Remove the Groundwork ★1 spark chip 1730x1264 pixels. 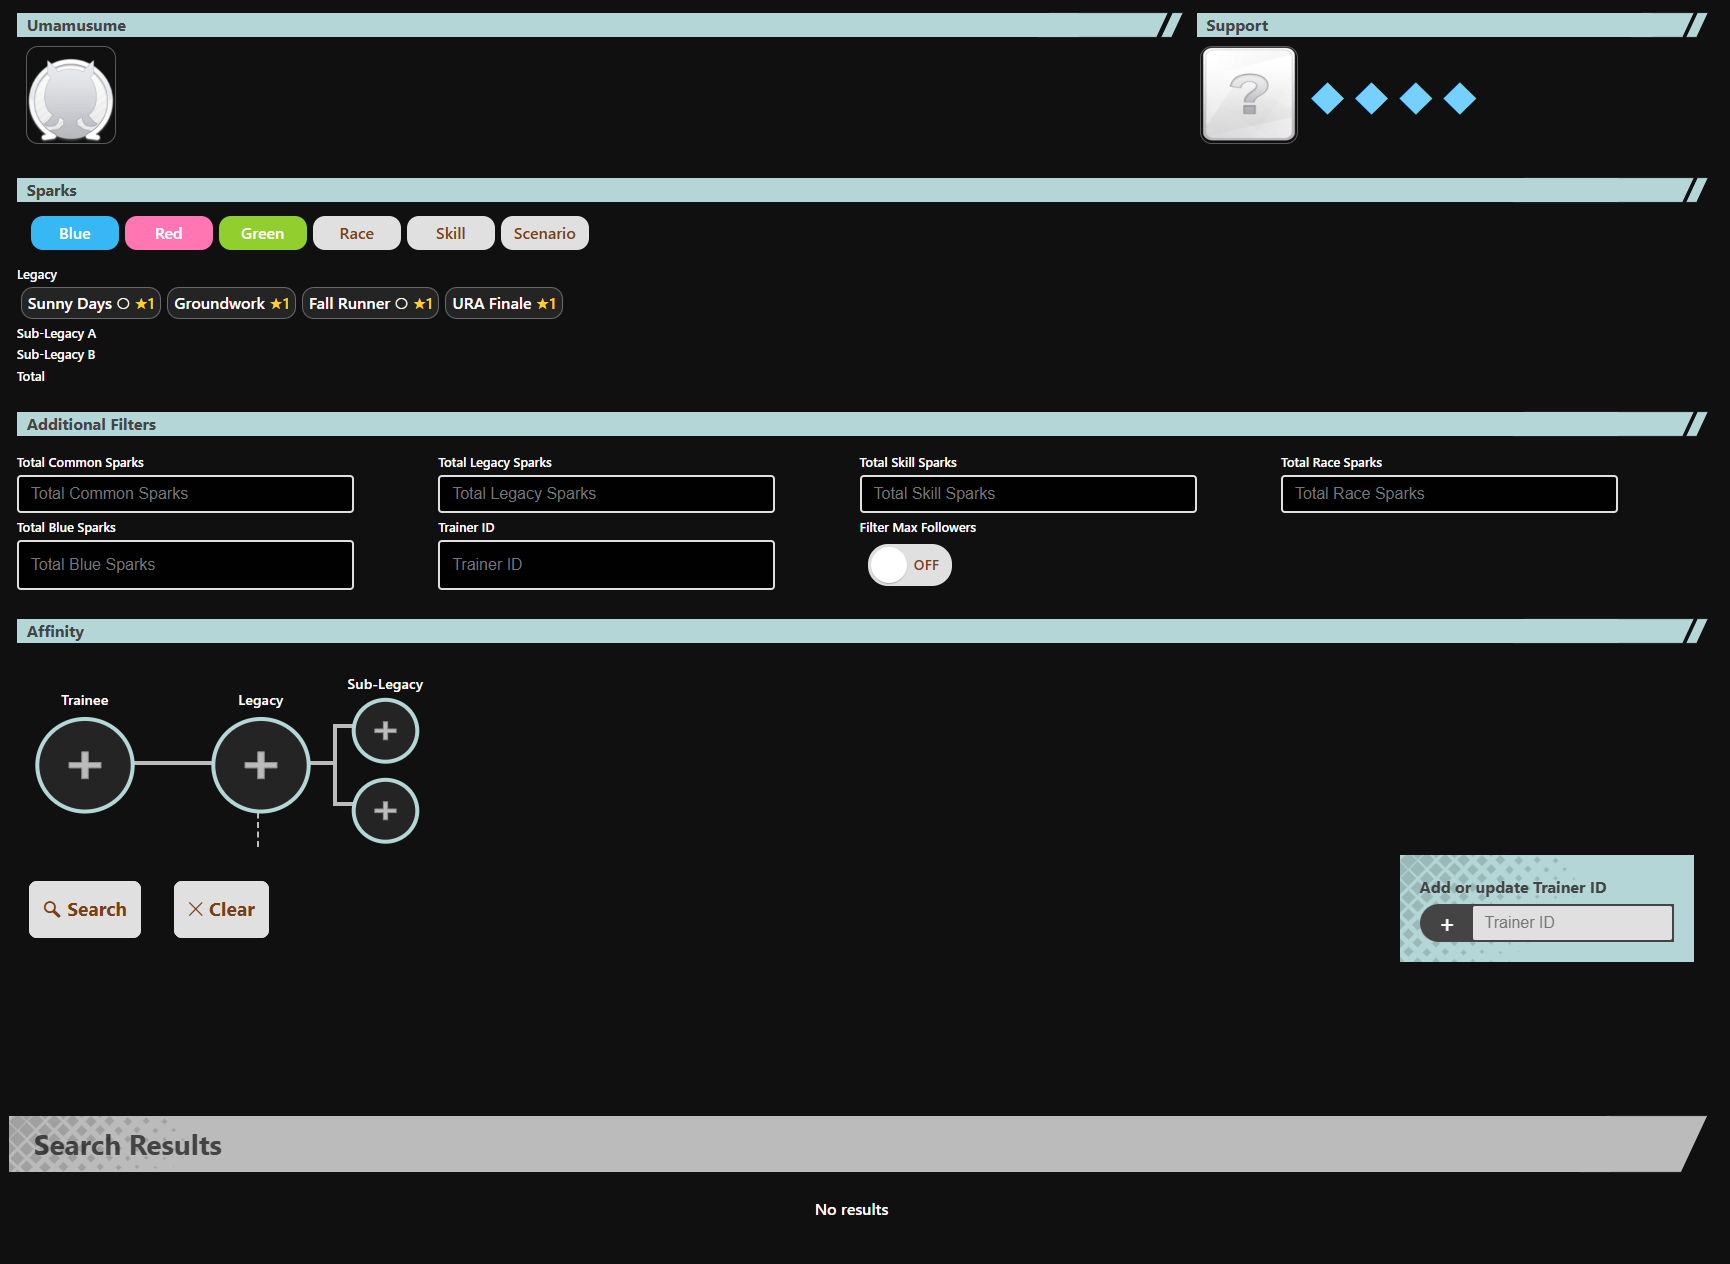pyautogui.click(x=231, y=303)
